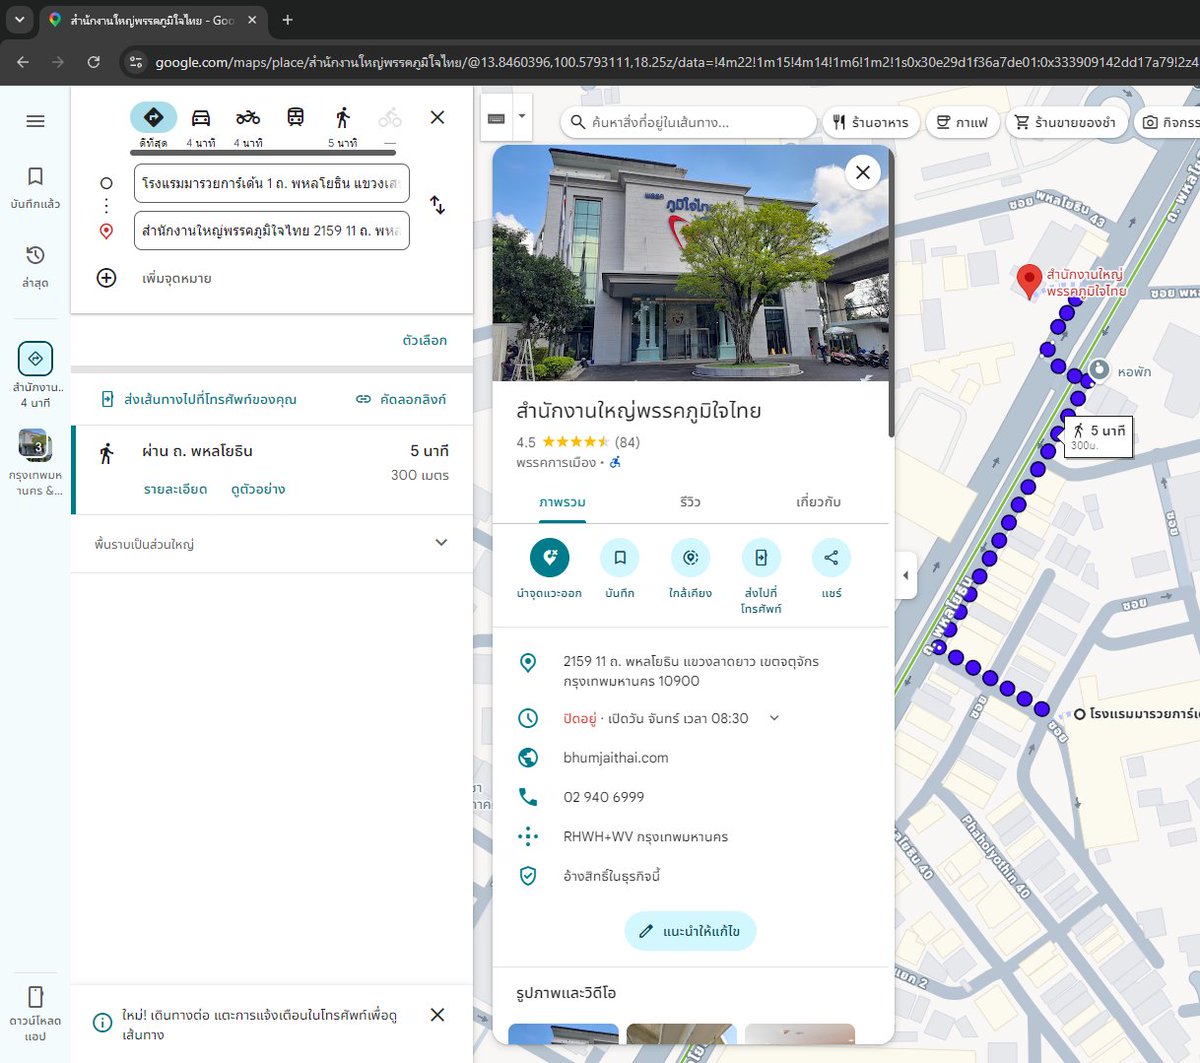
Task: Select best travel mode (ดีที่สุด)
Action: 153,125
